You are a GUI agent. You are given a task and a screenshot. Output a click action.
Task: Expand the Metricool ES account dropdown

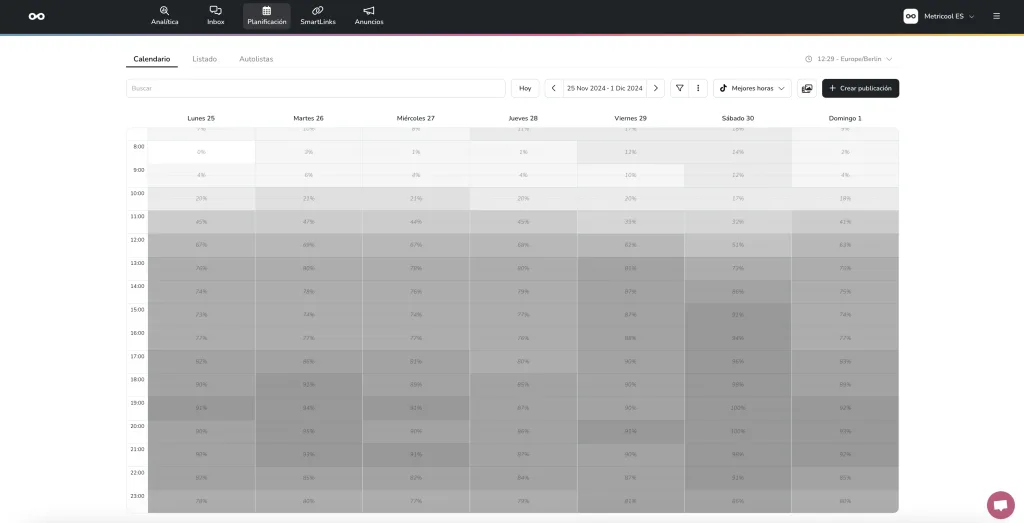click(x=939, y=16)
